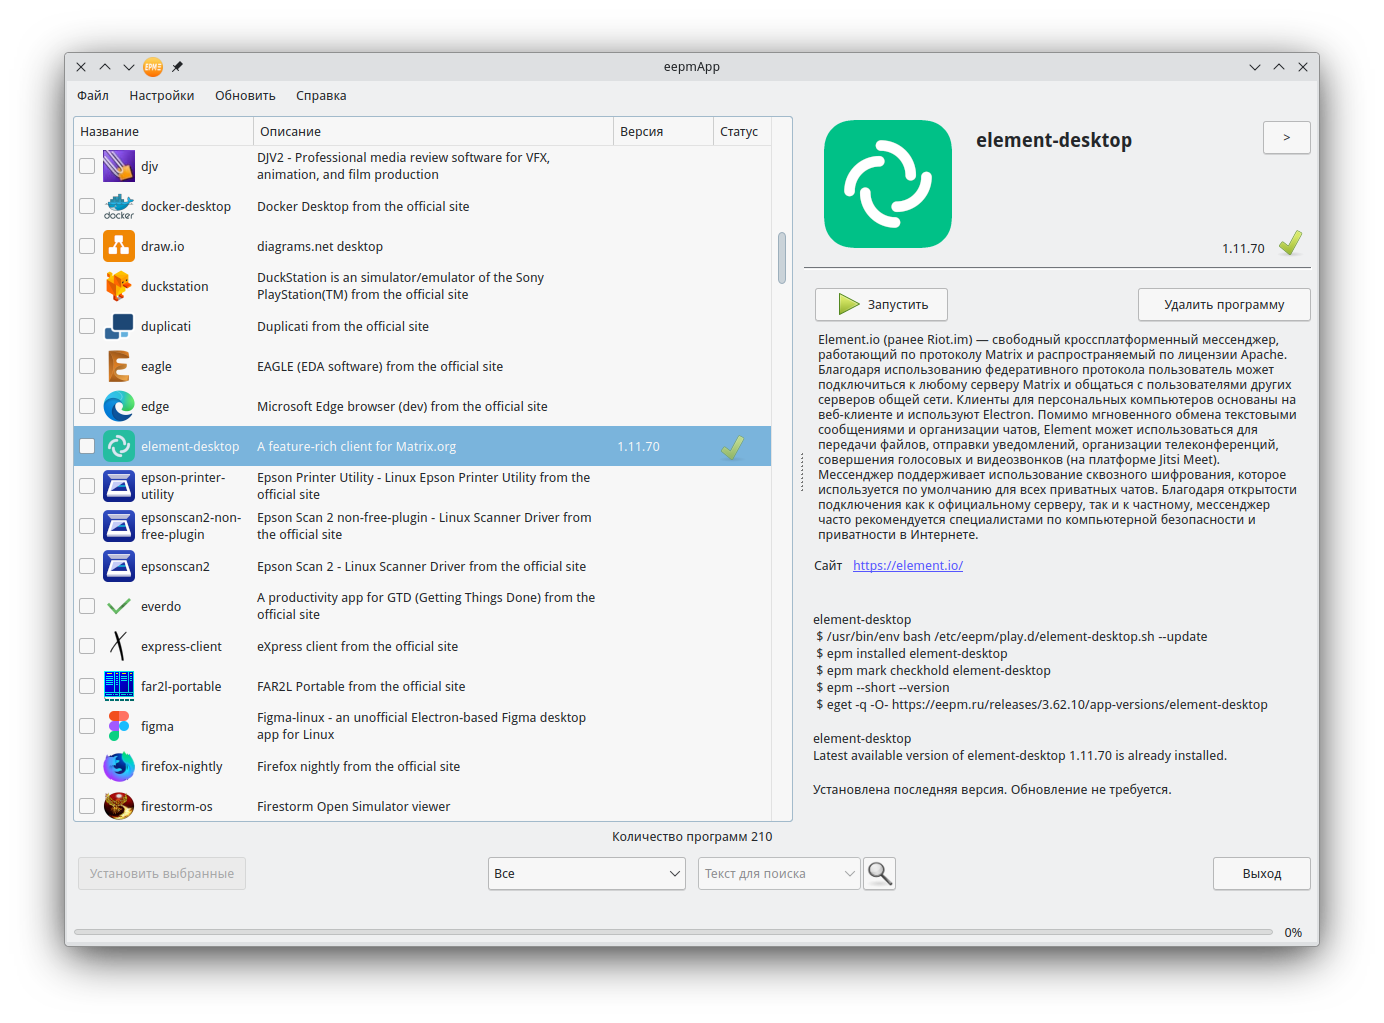The width and height of the screenshot is (1384, 1023).
Task: Check the edge checkbox
Action: click(87, 406)
